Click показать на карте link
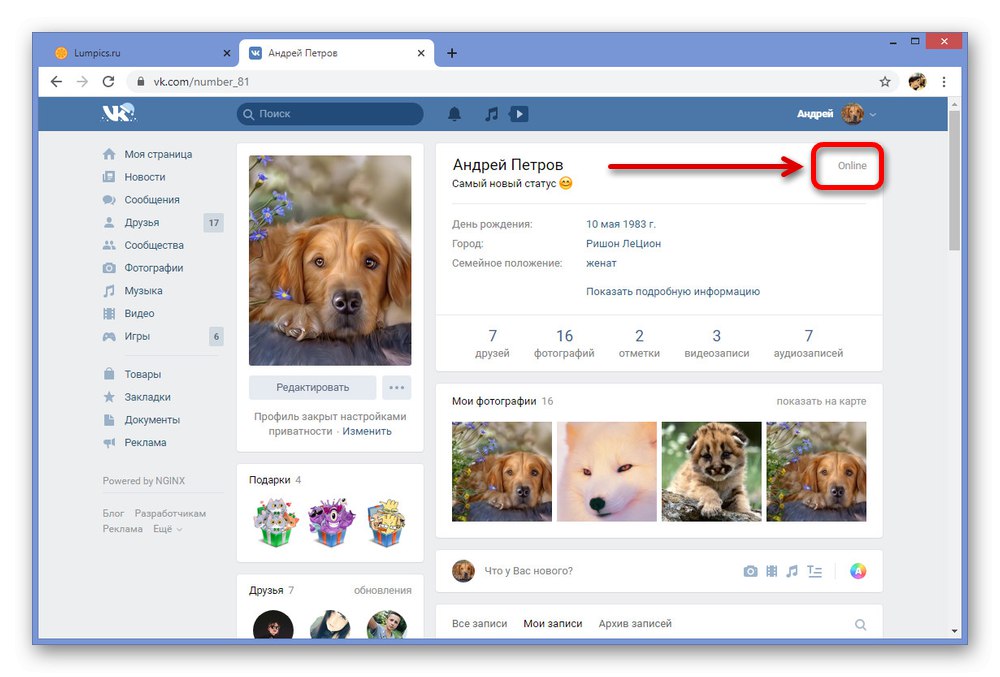Screen dimensions: 1000x677 point(821,401)
